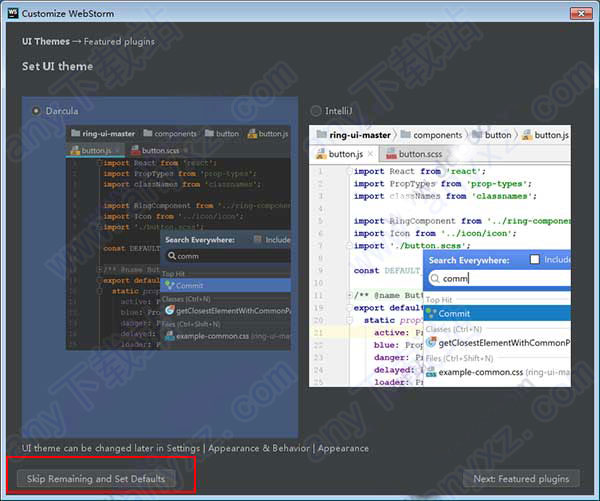Click the ring-ui-master folder icon in IntelliJ preview
Screen dimensions: 600x501
pyautogui.click(x=322, y=134)
